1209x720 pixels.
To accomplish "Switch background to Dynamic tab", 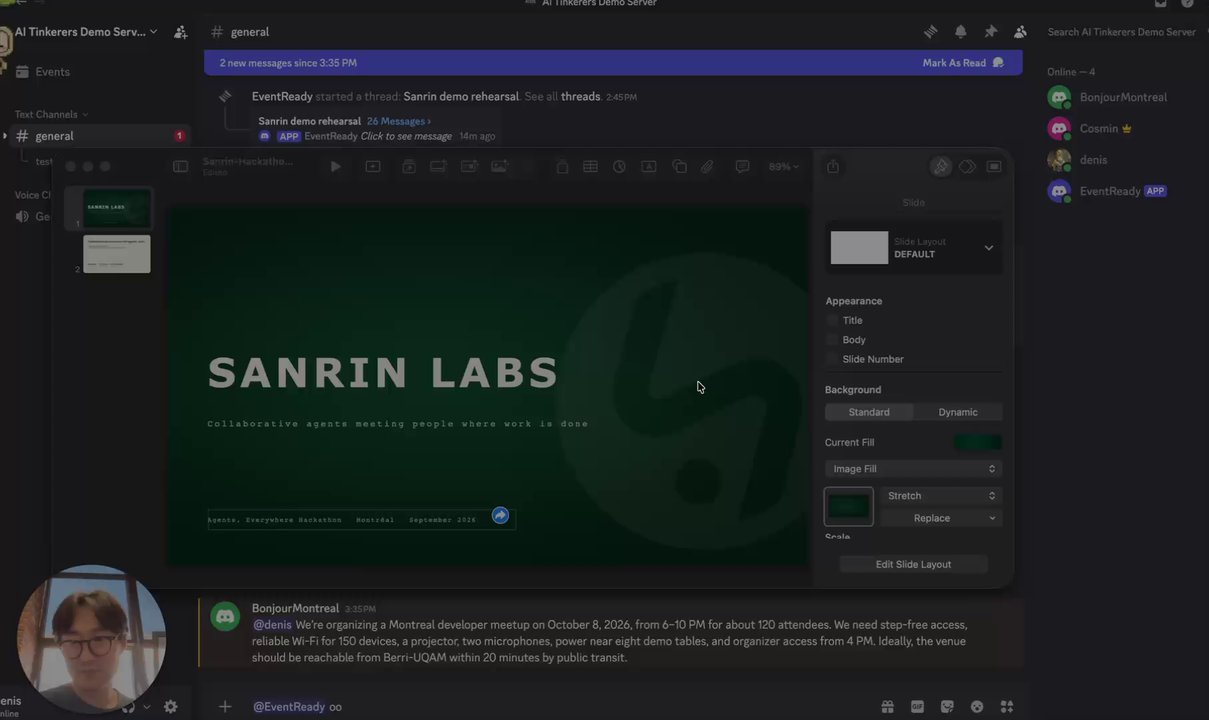I will point(958,412).
